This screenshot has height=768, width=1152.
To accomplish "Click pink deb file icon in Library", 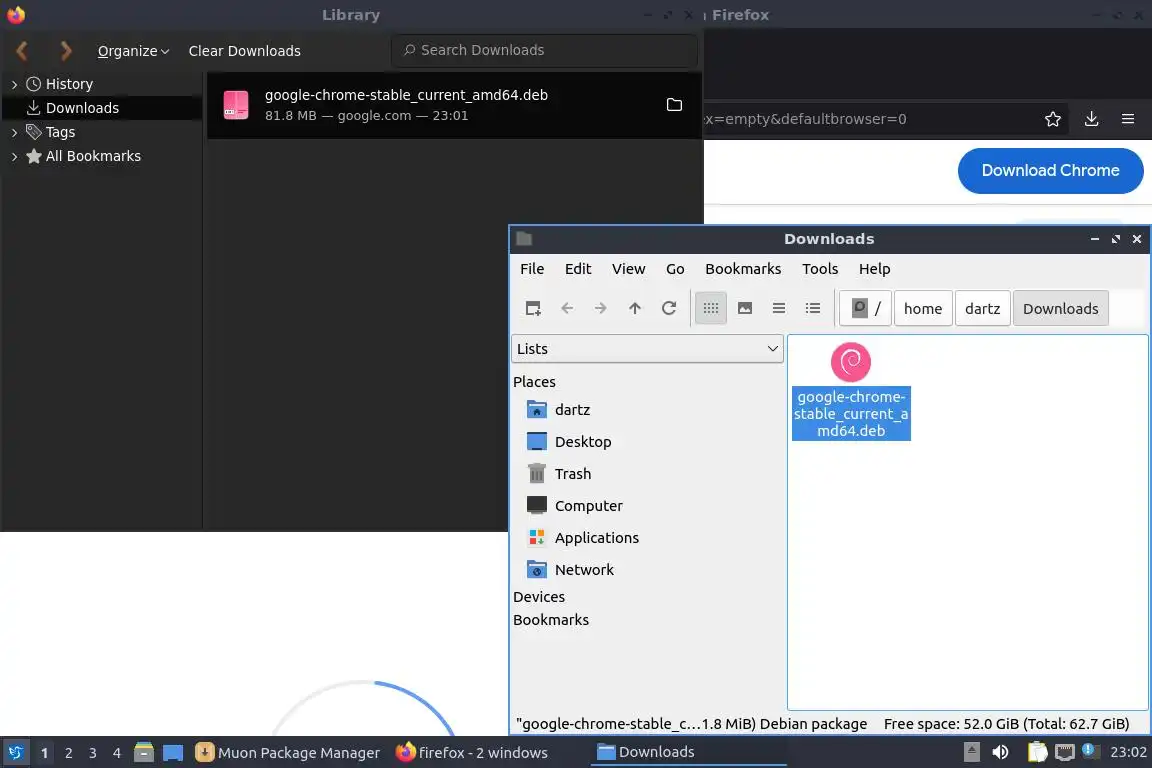I will (x=236, y=105).
